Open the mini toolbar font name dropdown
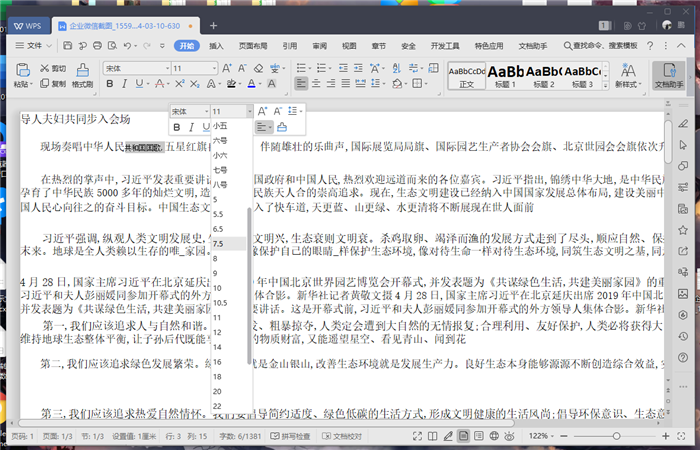The image size is (700, 450). (x=207, y=112)
